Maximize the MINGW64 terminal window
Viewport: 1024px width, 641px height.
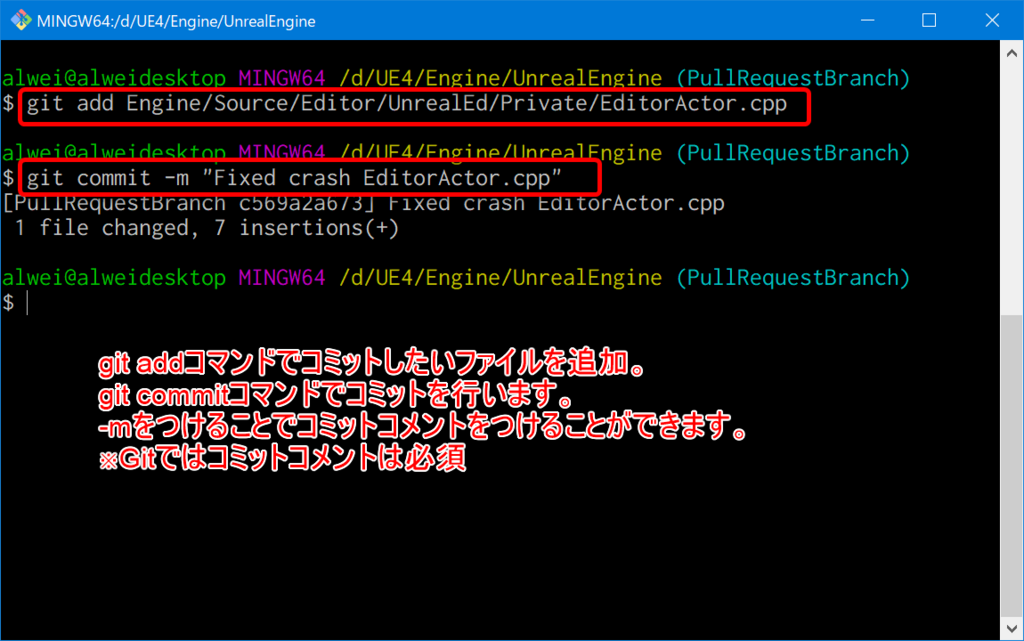pos(929,20)
